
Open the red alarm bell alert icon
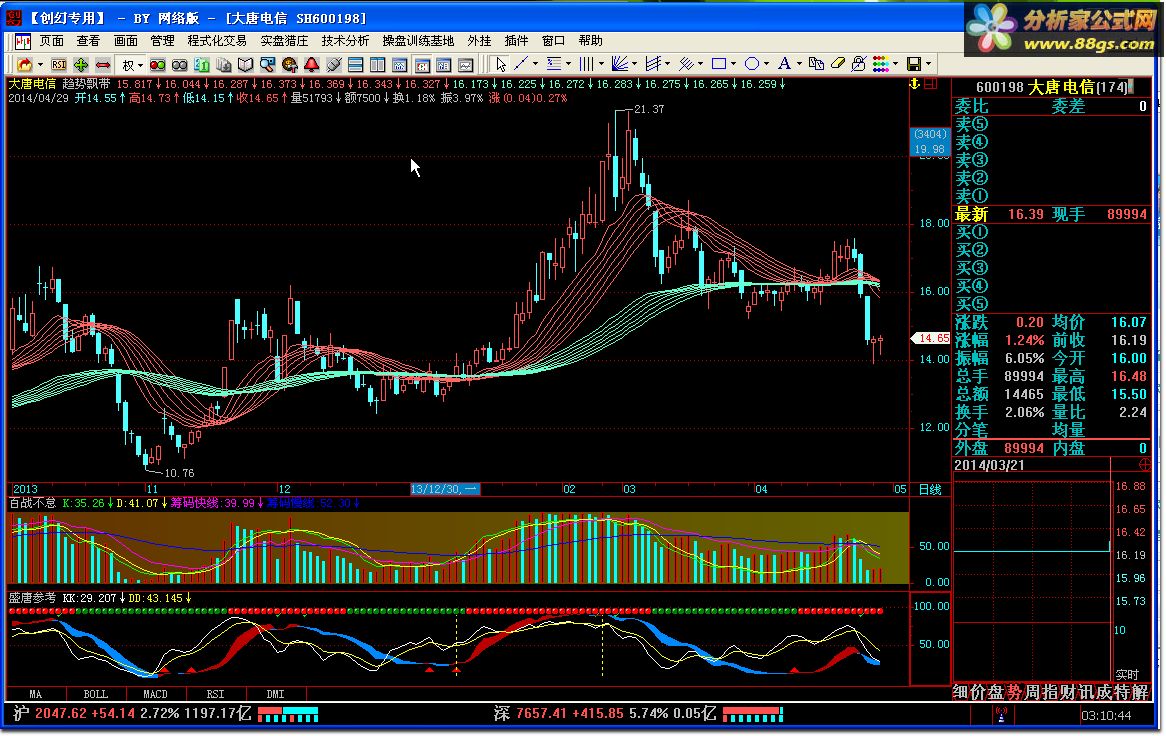pyautogui.click(x=311, y=65)
